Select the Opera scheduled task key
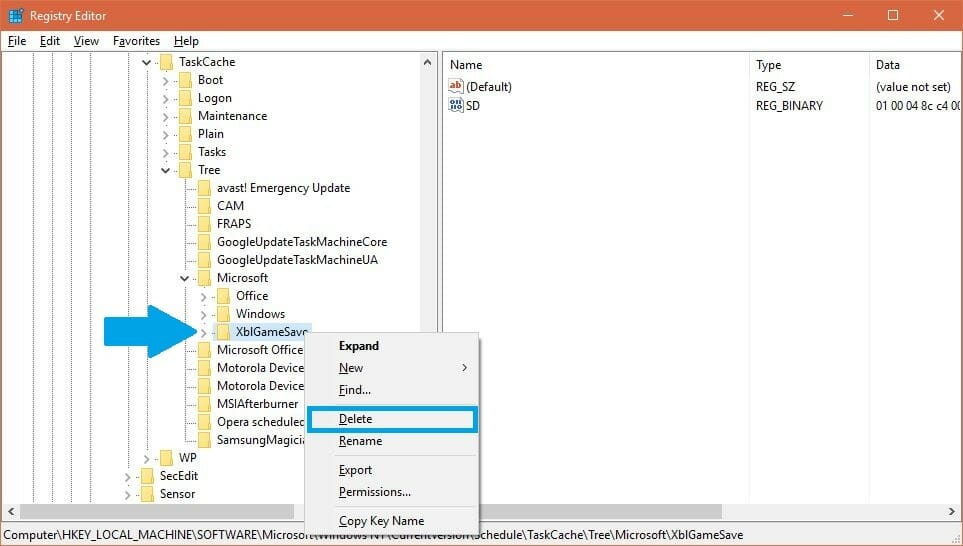 pyautogui.click(x=260, y=422)
